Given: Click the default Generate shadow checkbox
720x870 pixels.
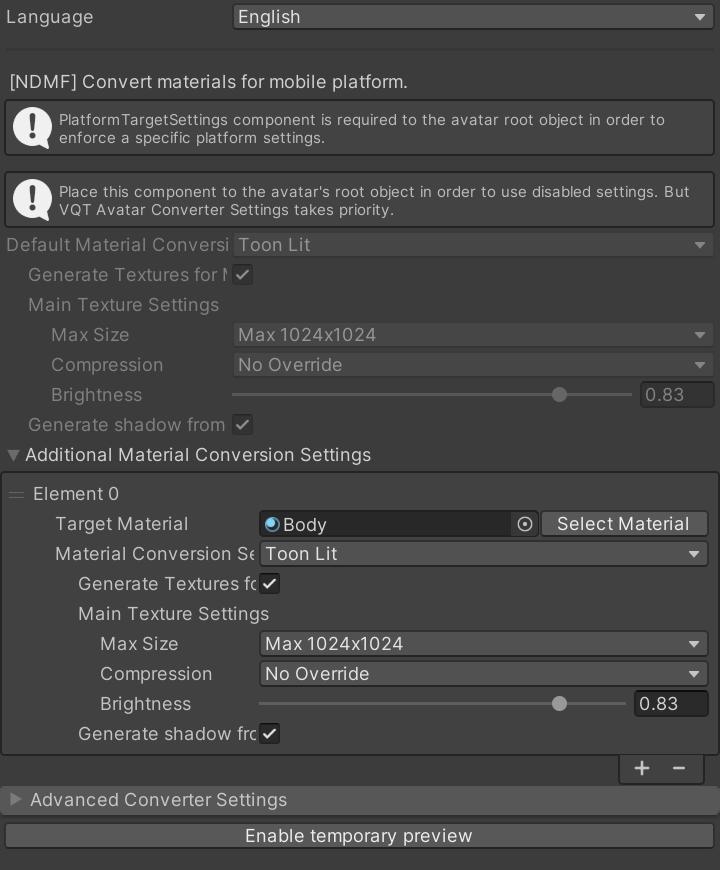Looking at the screenshot, I should [x=242, y=424].
